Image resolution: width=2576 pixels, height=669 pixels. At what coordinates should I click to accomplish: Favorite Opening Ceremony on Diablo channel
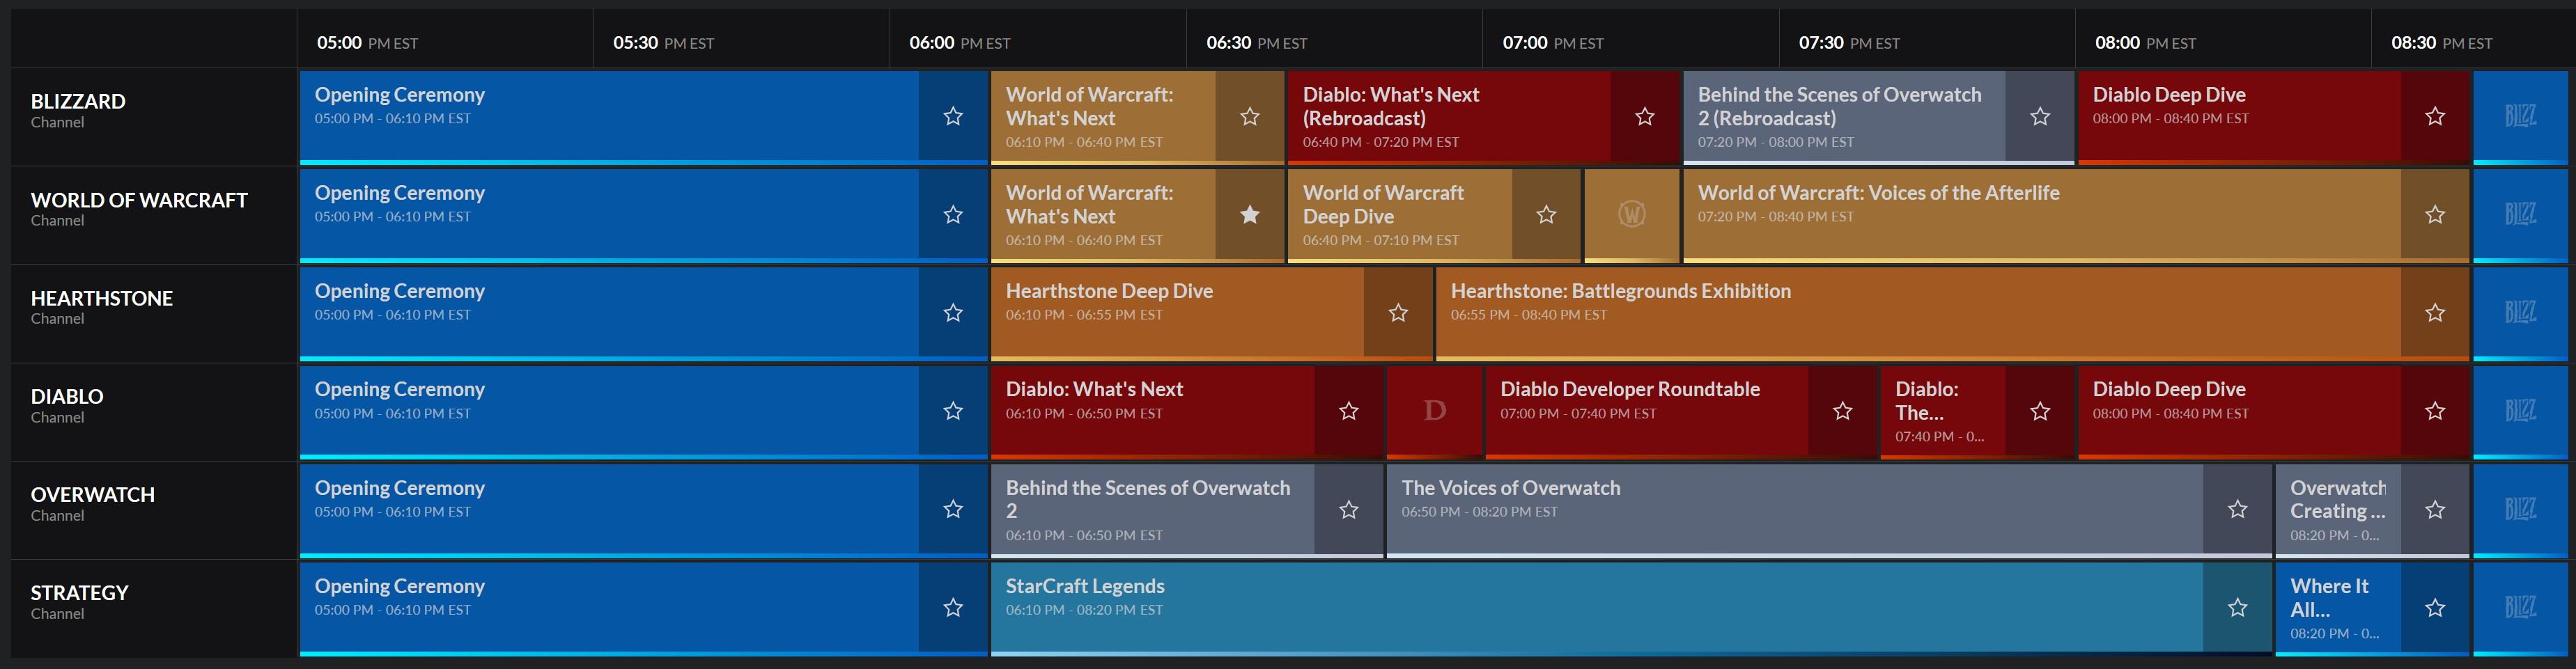(x=953, y=411)
